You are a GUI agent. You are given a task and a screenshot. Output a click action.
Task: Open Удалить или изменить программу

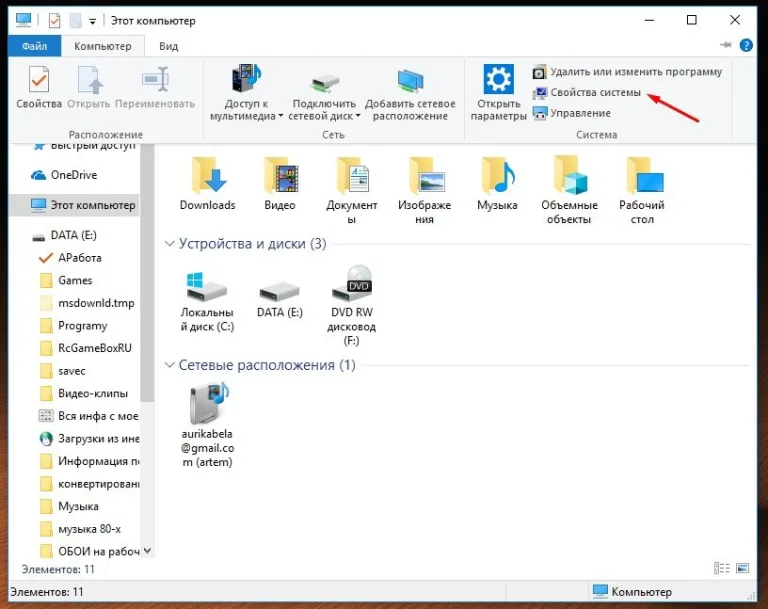tap(627, 72)
